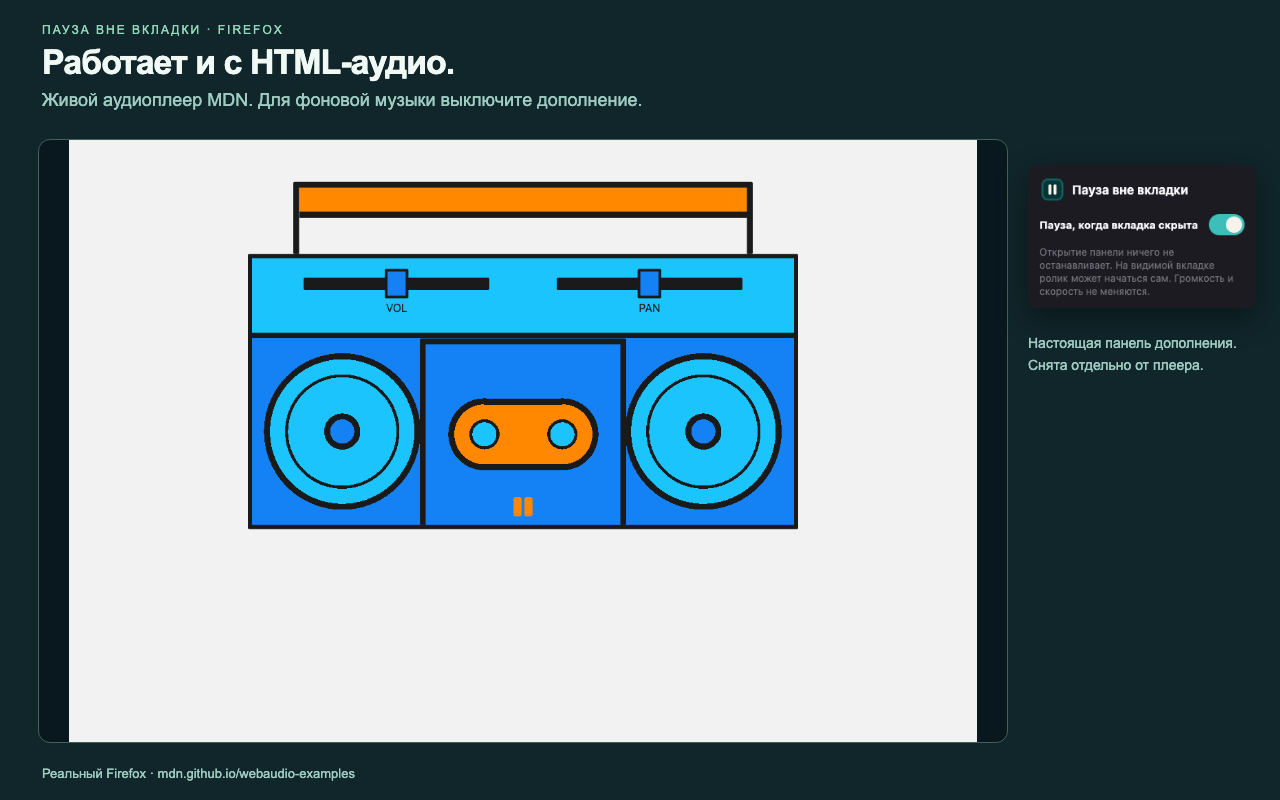1280x800 pixels.
Task: Click the VOL slider handle
Action: (397, 283)
